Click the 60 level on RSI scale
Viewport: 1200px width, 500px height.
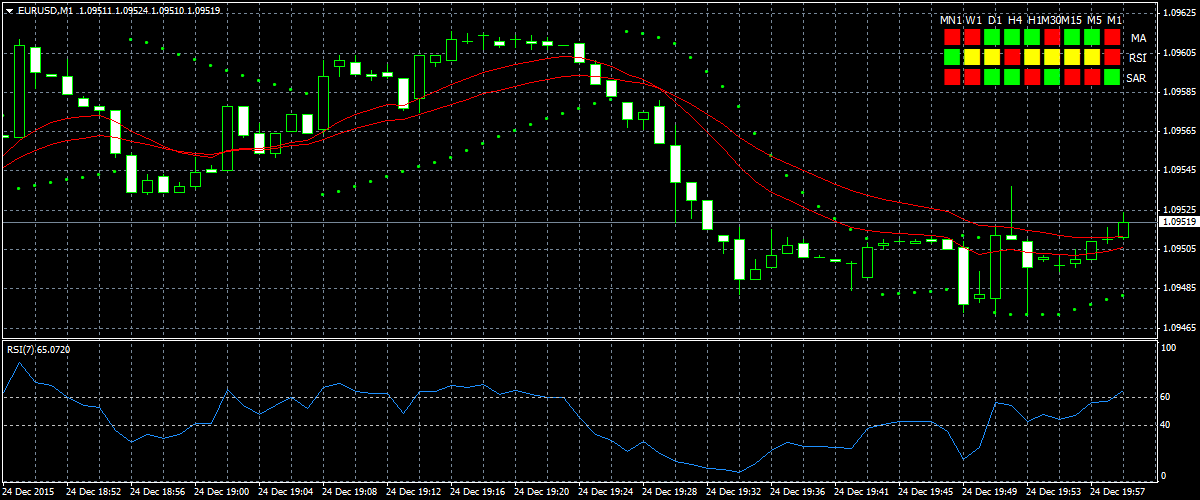point(1166,397)
